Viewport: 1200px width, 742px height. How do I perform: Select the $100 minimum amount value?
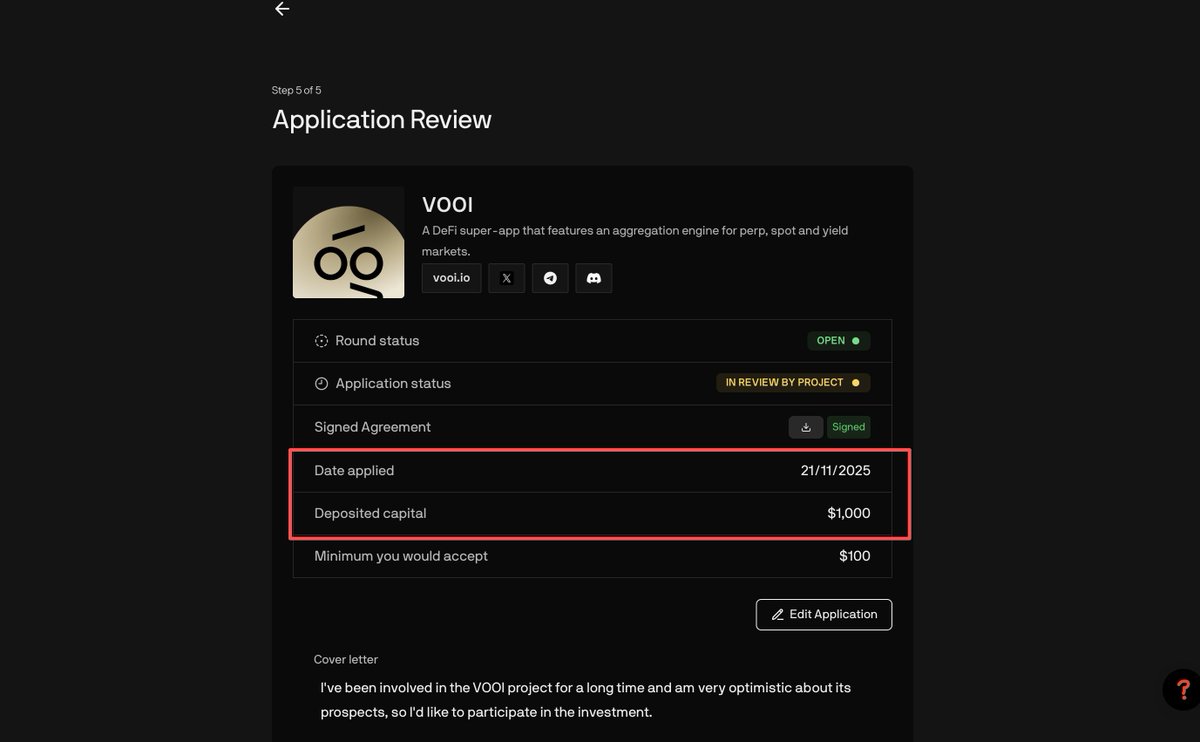click(x=855, y=556)
